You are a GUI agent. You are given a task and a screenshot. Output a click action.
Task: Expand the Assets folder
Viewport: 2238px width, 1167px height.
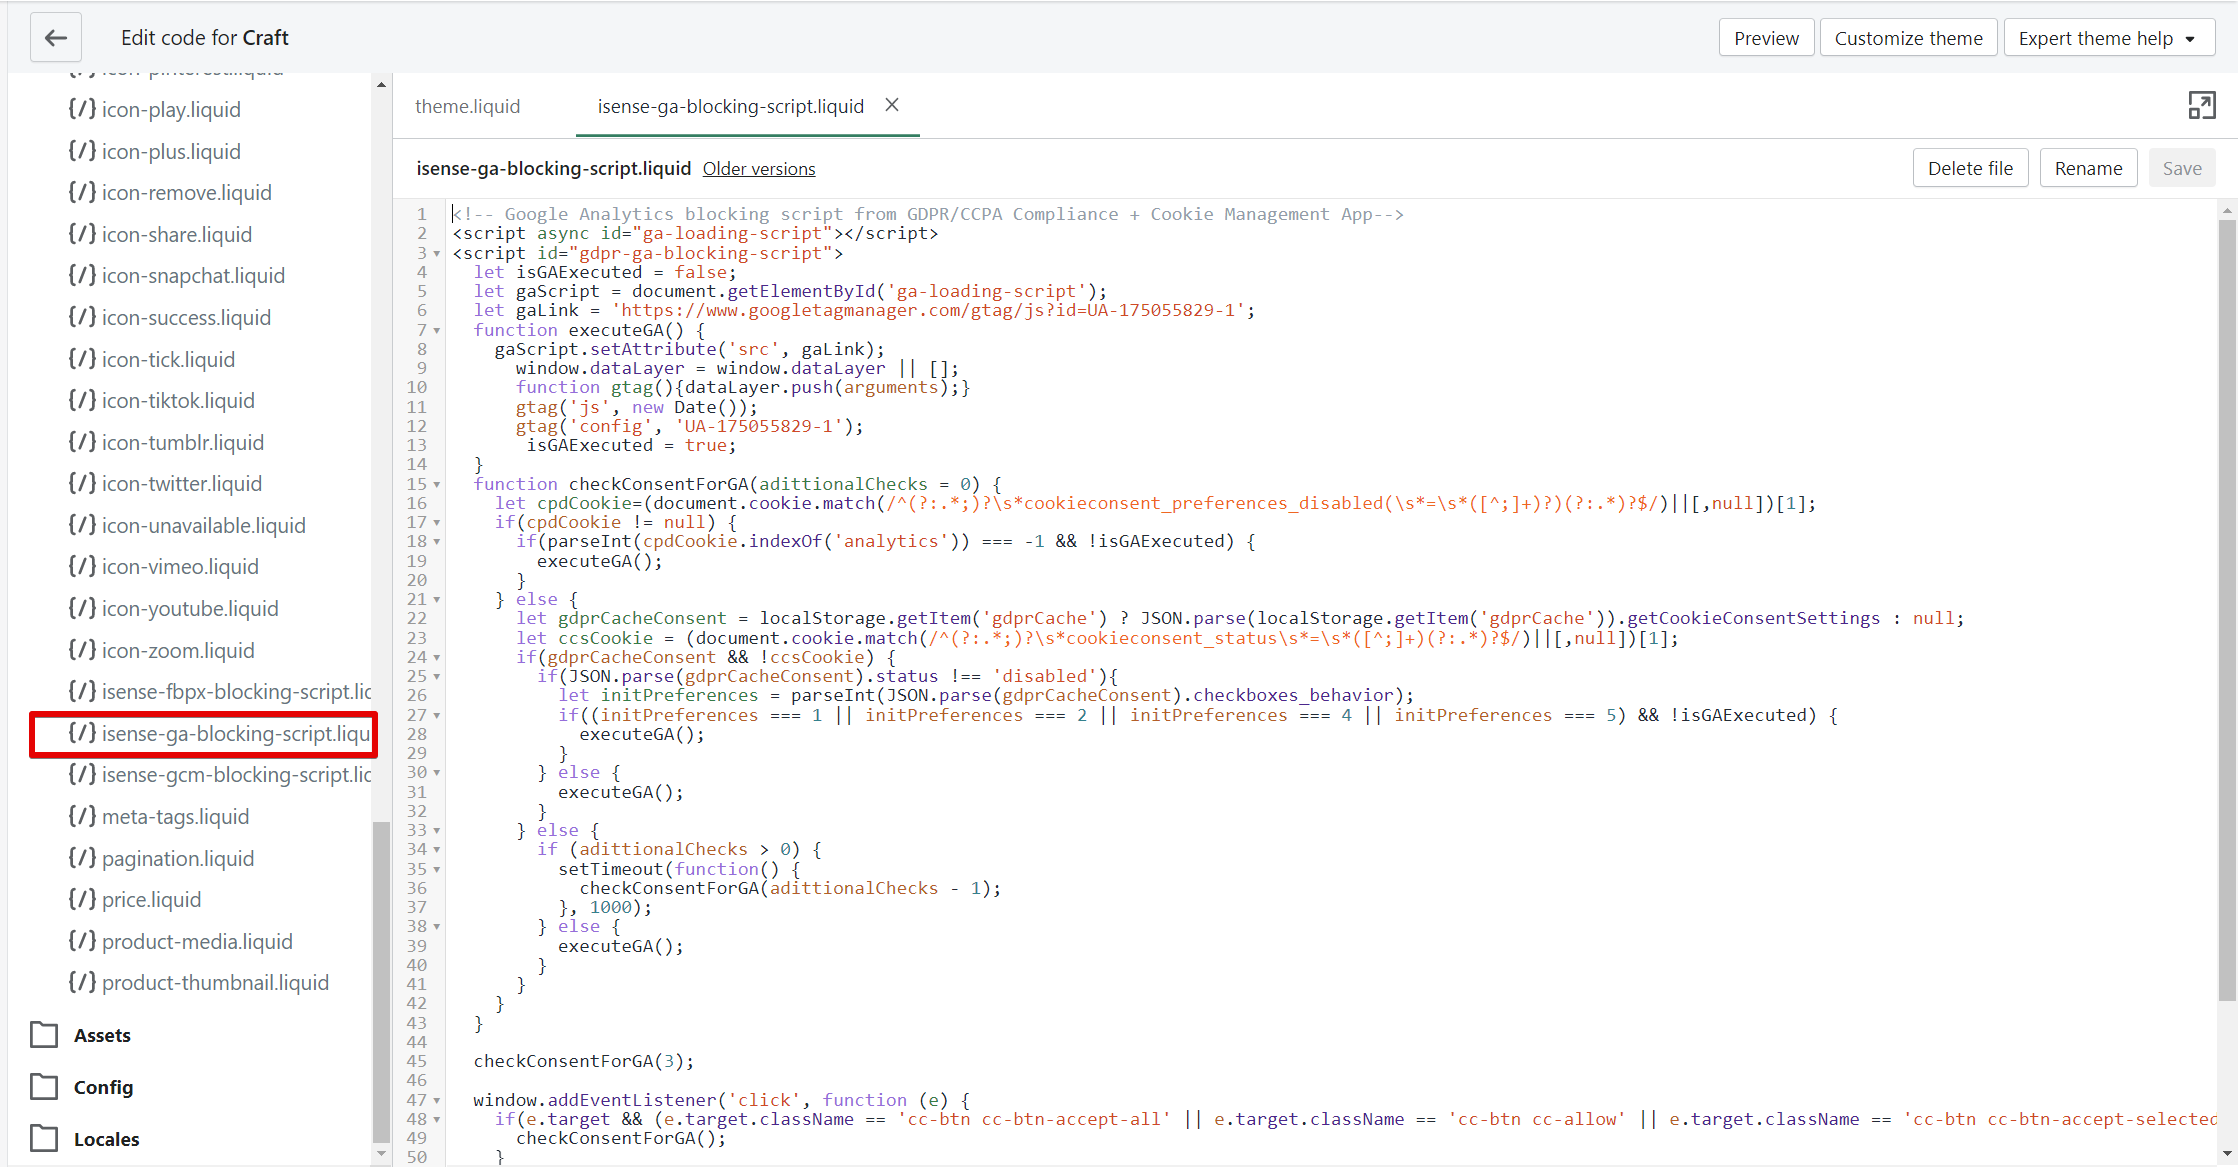[81, 1035]
